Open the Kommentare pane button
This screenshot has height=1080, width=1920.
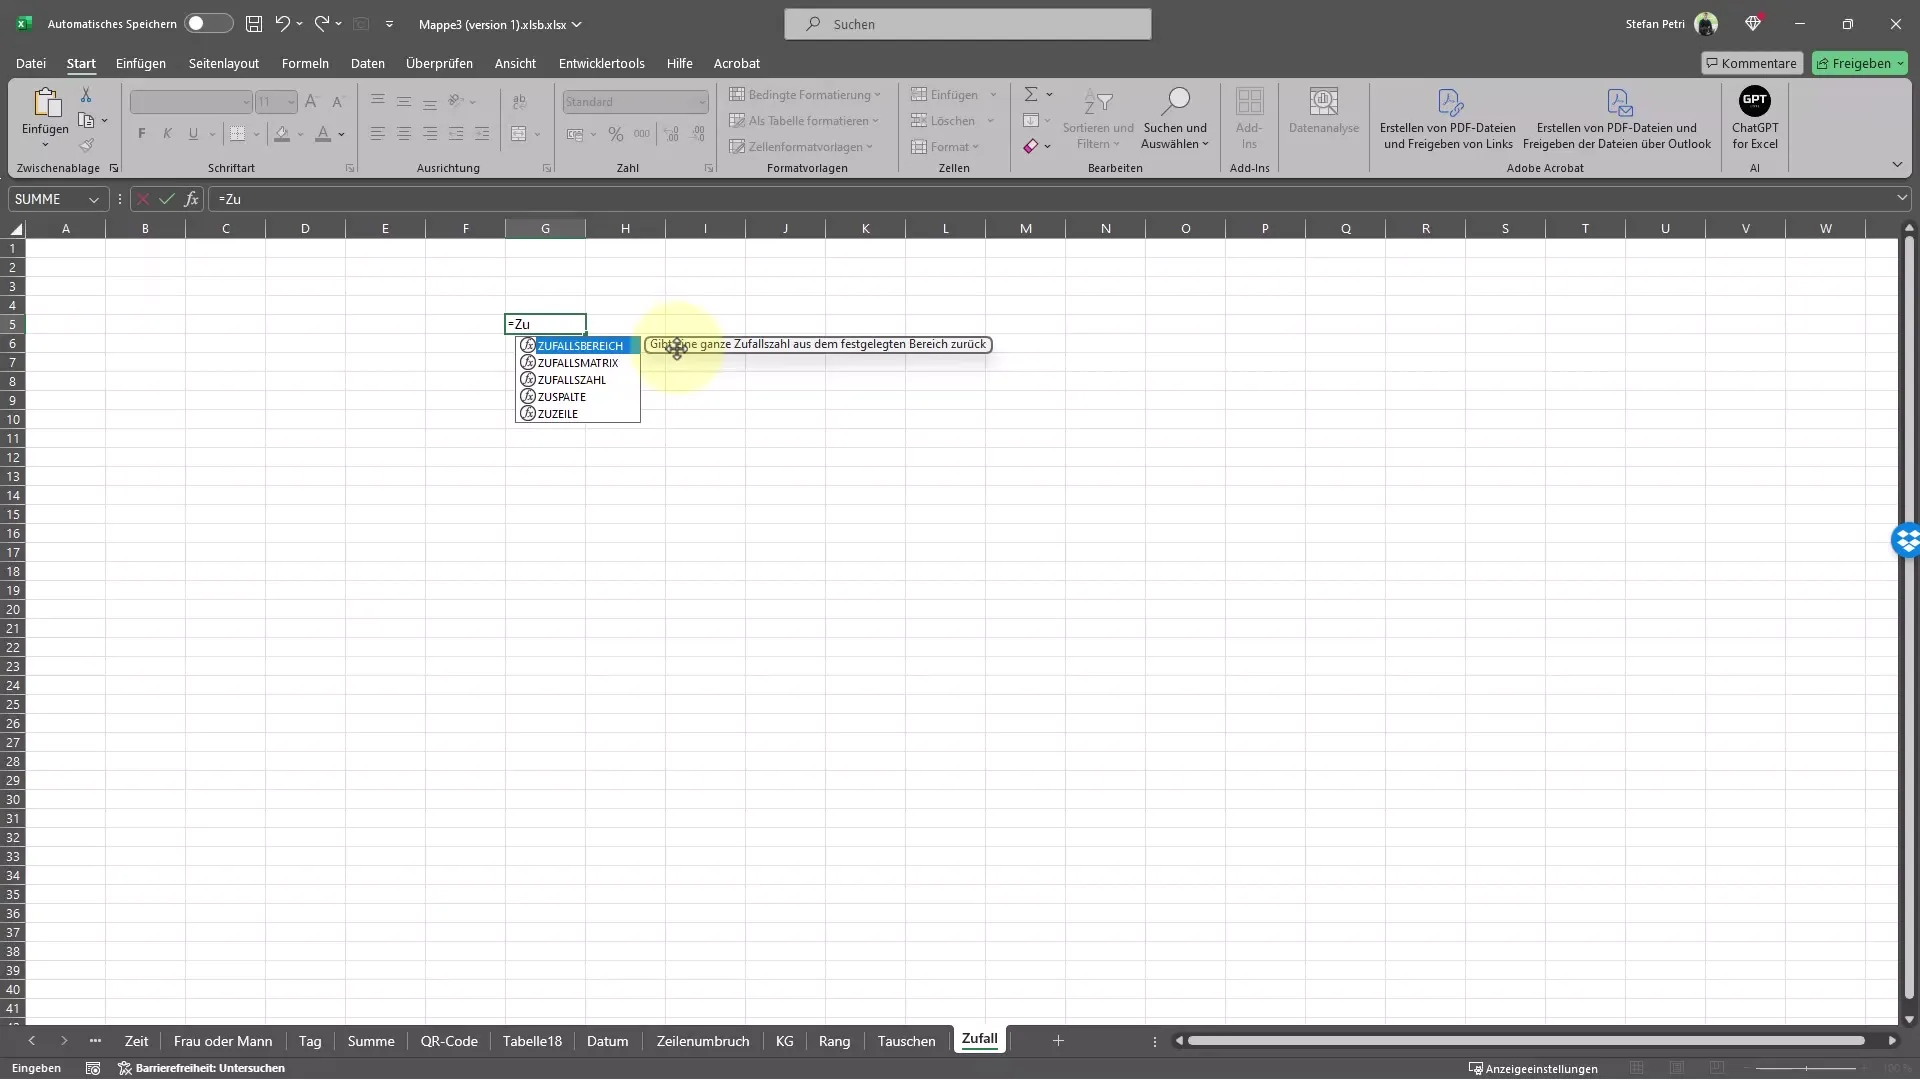[x=1752, y=63]
